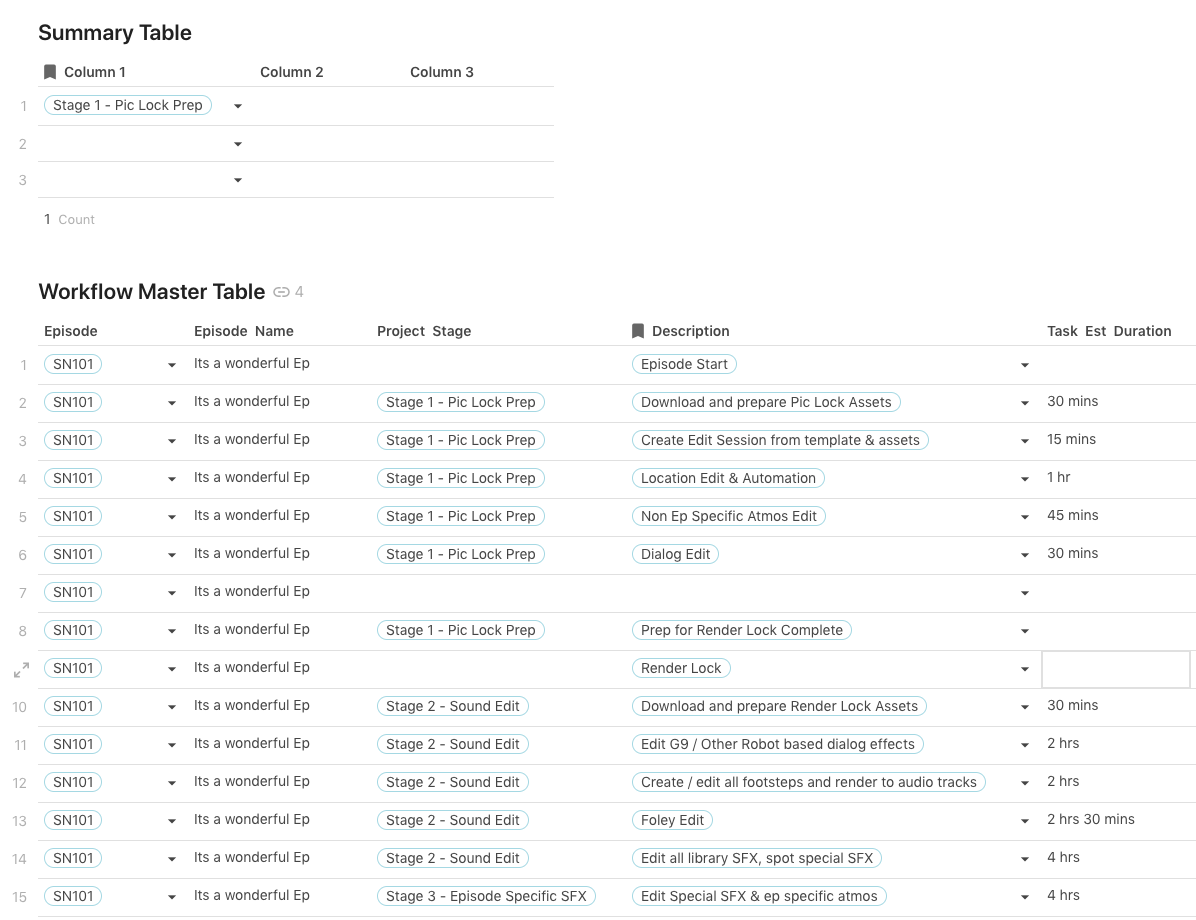Open the Episode Start description chip
This screenshot has width=1196, height=920.
[684, 364]
